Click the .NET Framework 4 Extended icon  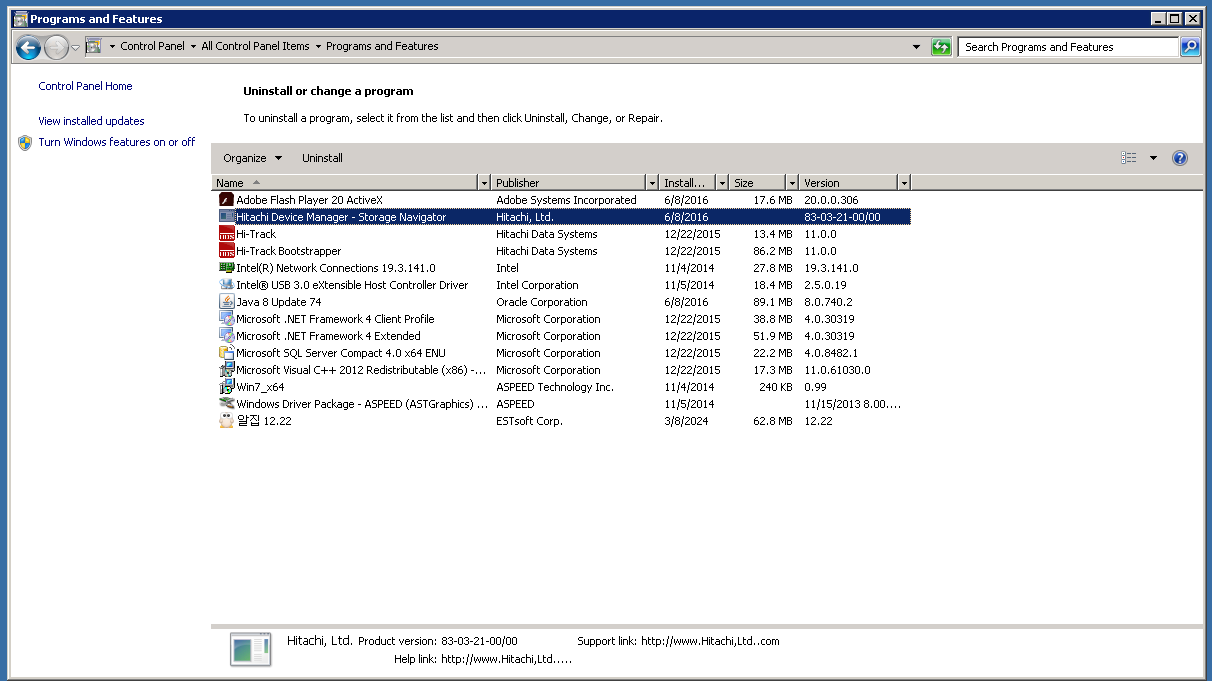coord(226,336)
